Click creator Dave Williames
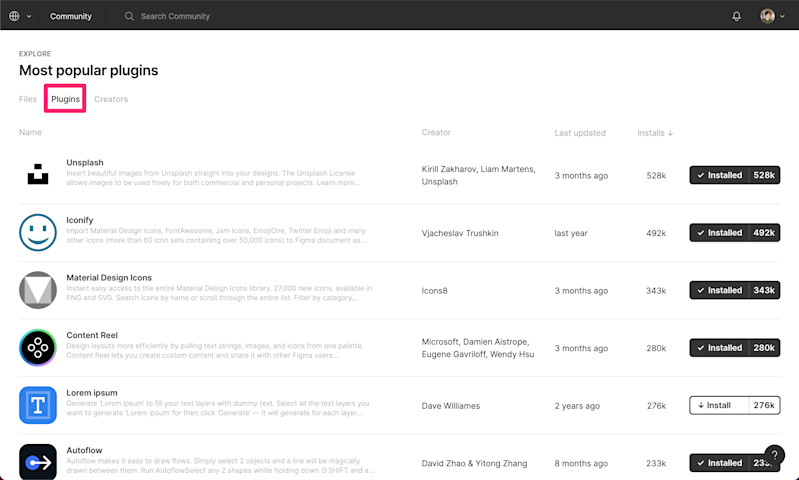The height and width of the screenshot is (480, 799). [x=450, y=406]
